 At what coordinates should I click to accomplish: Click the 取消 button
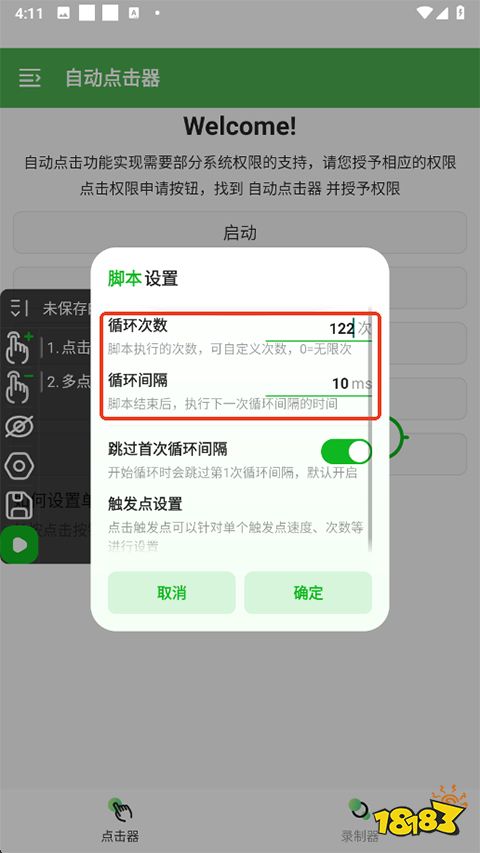tap(171, 592)
